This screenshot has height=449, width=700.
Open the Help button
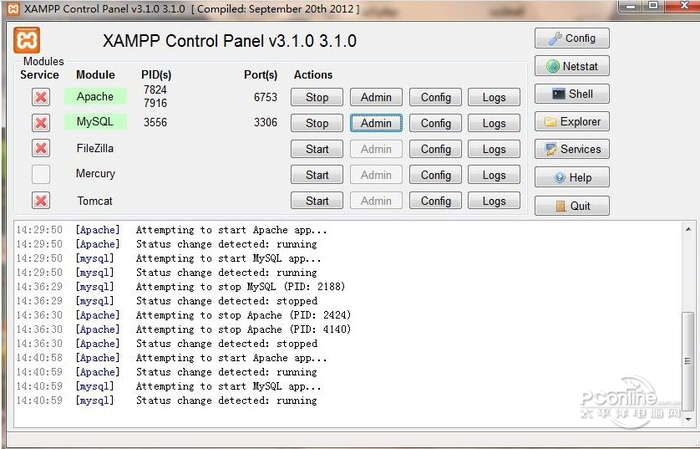[572, 177]
